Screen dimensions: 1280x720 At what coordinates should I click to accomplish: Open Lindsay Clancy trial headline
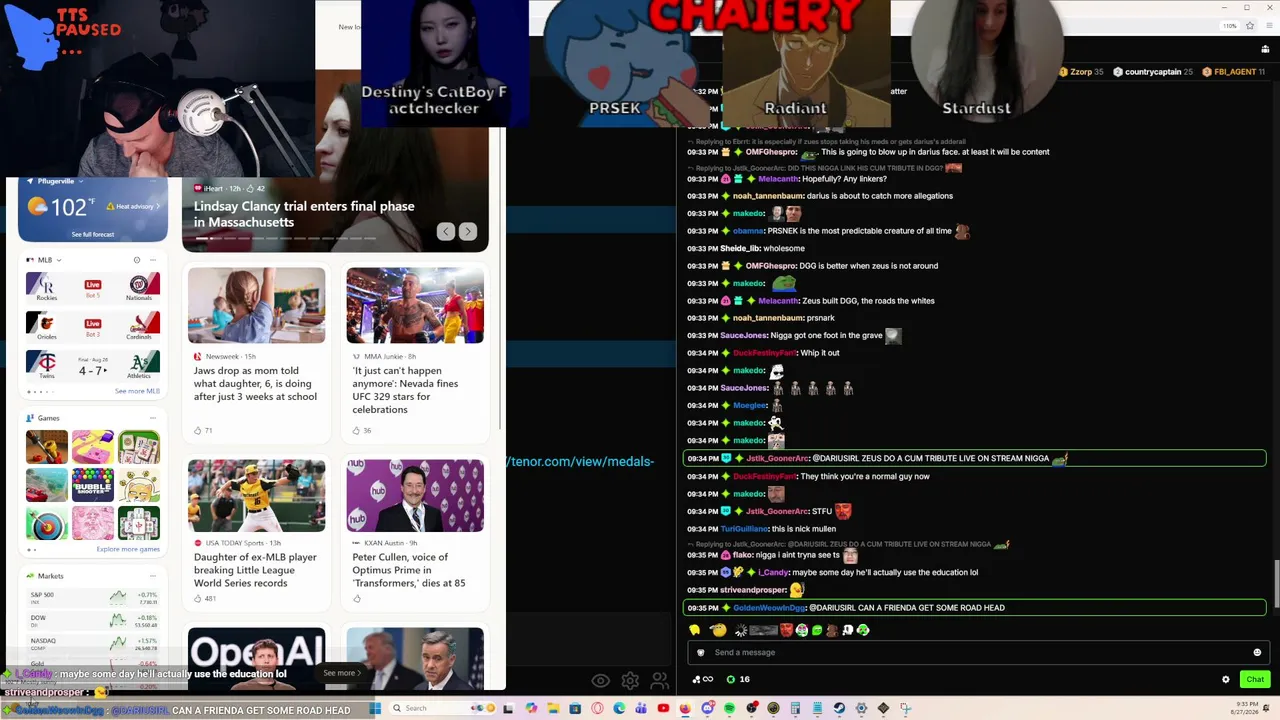tap(304, 214)
